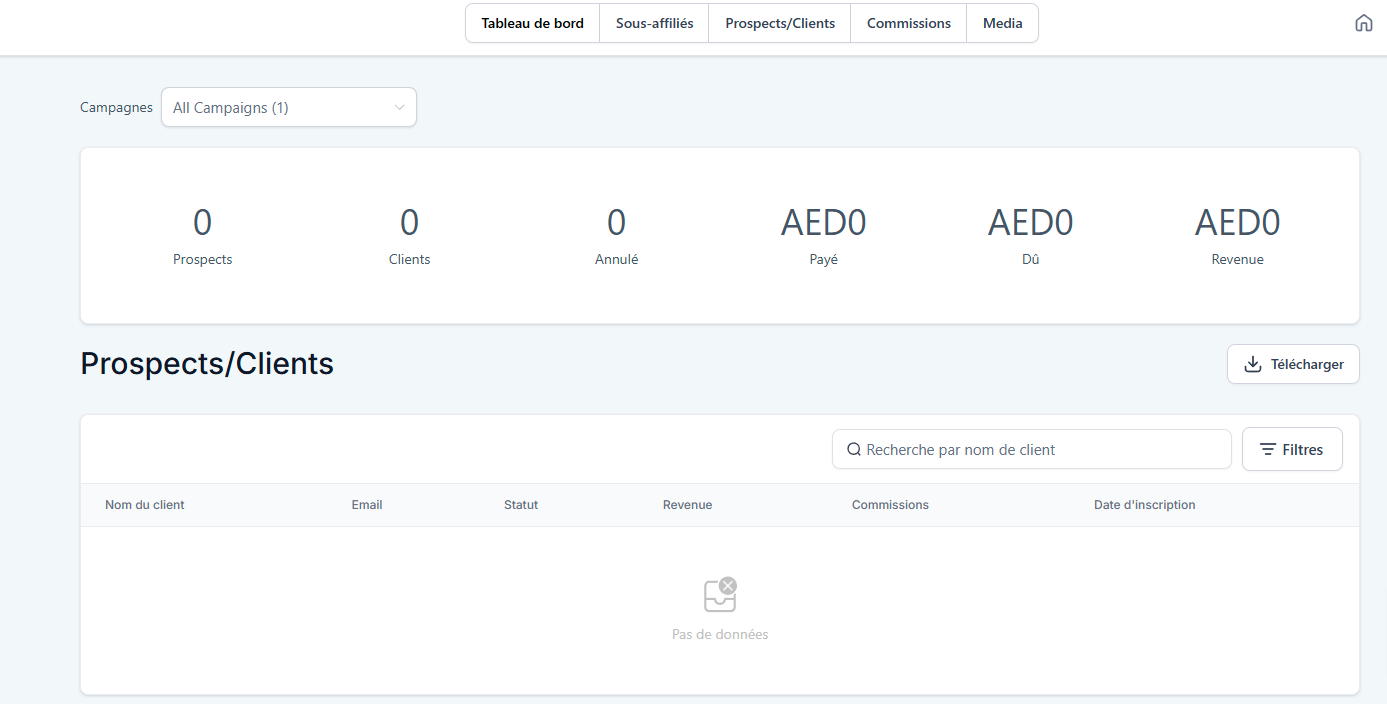The height and width of the screenshot is (704, 1387).
Task: Select the Commissions tab
Action: click(x=908, y=23)
